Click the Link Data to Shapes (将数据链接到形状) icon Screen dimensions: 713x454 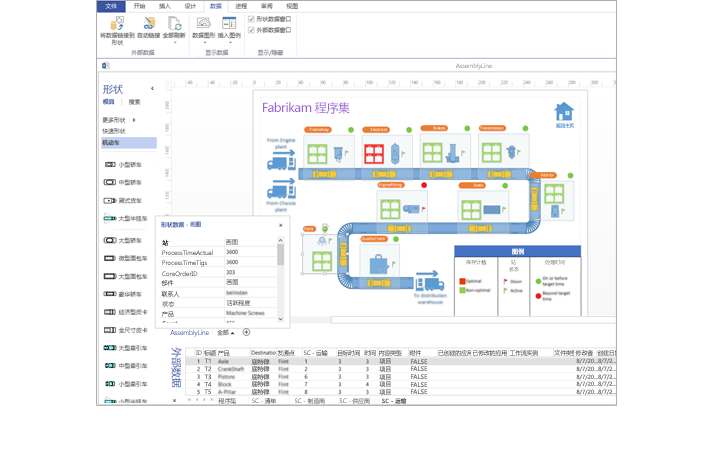[117, 24]
